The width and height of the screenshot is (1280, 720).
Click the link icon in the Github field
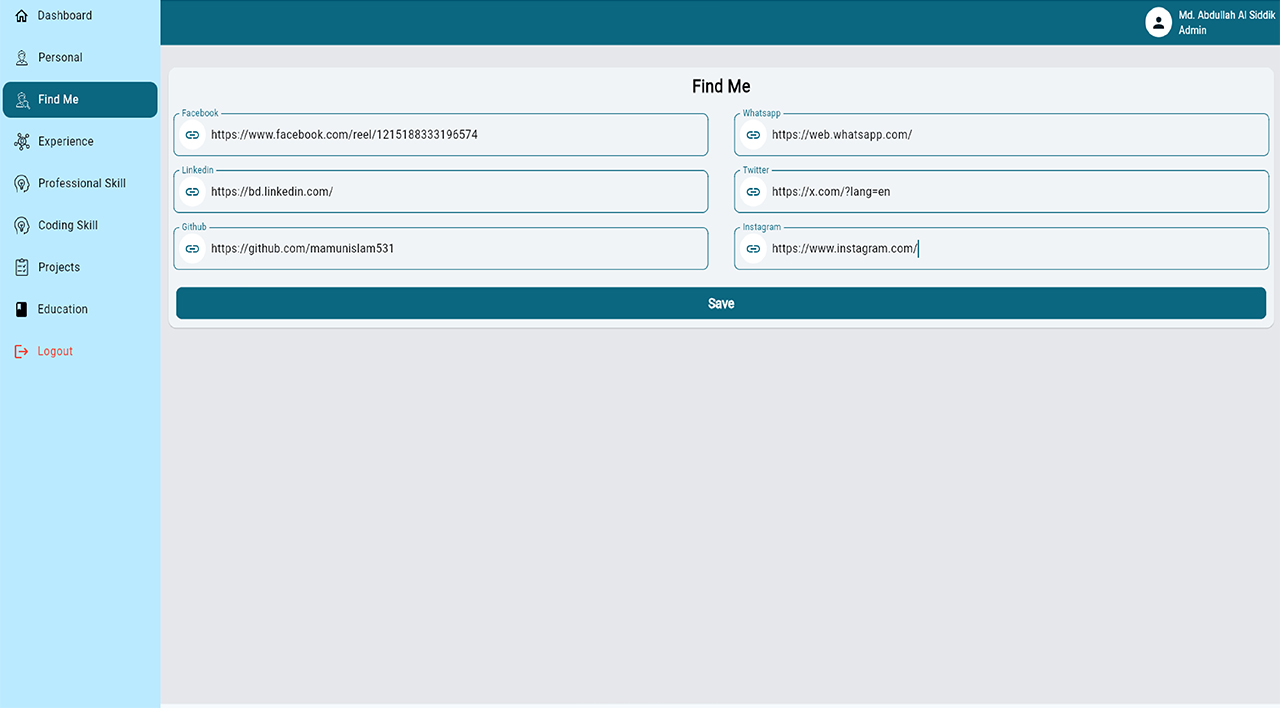192,248
